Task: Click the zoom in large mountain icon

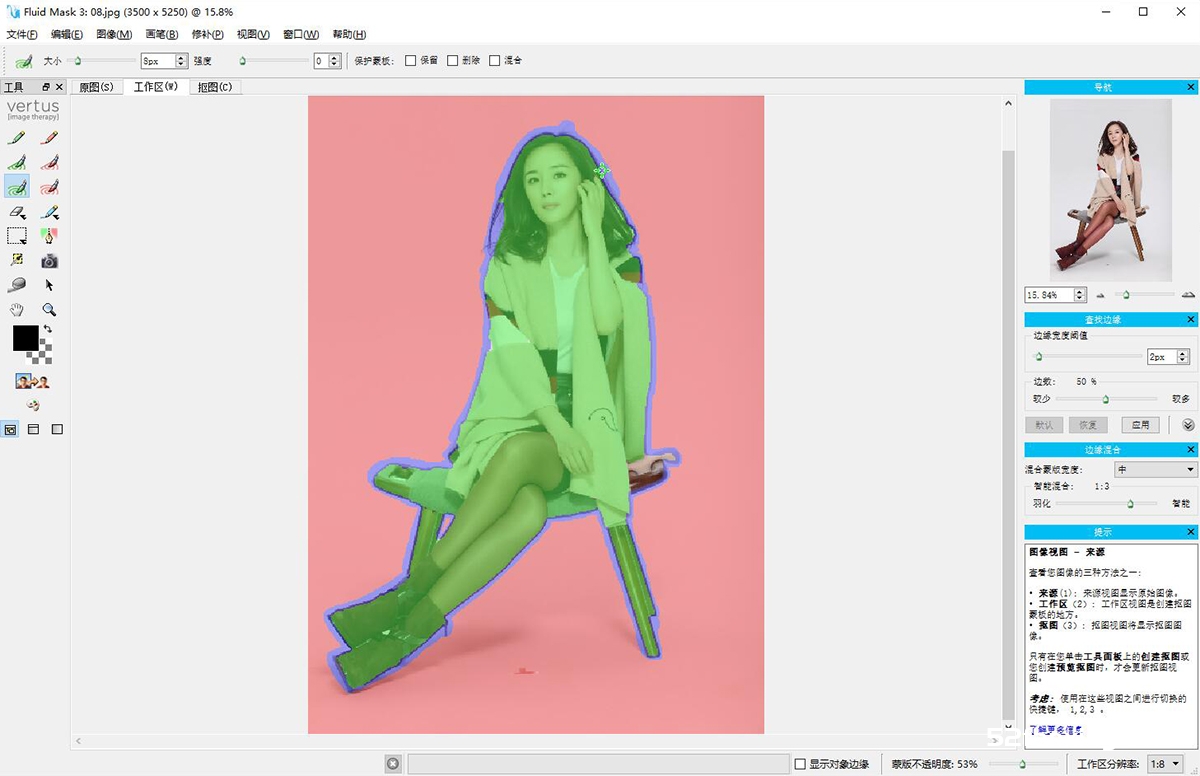Action: (1188, 295)
